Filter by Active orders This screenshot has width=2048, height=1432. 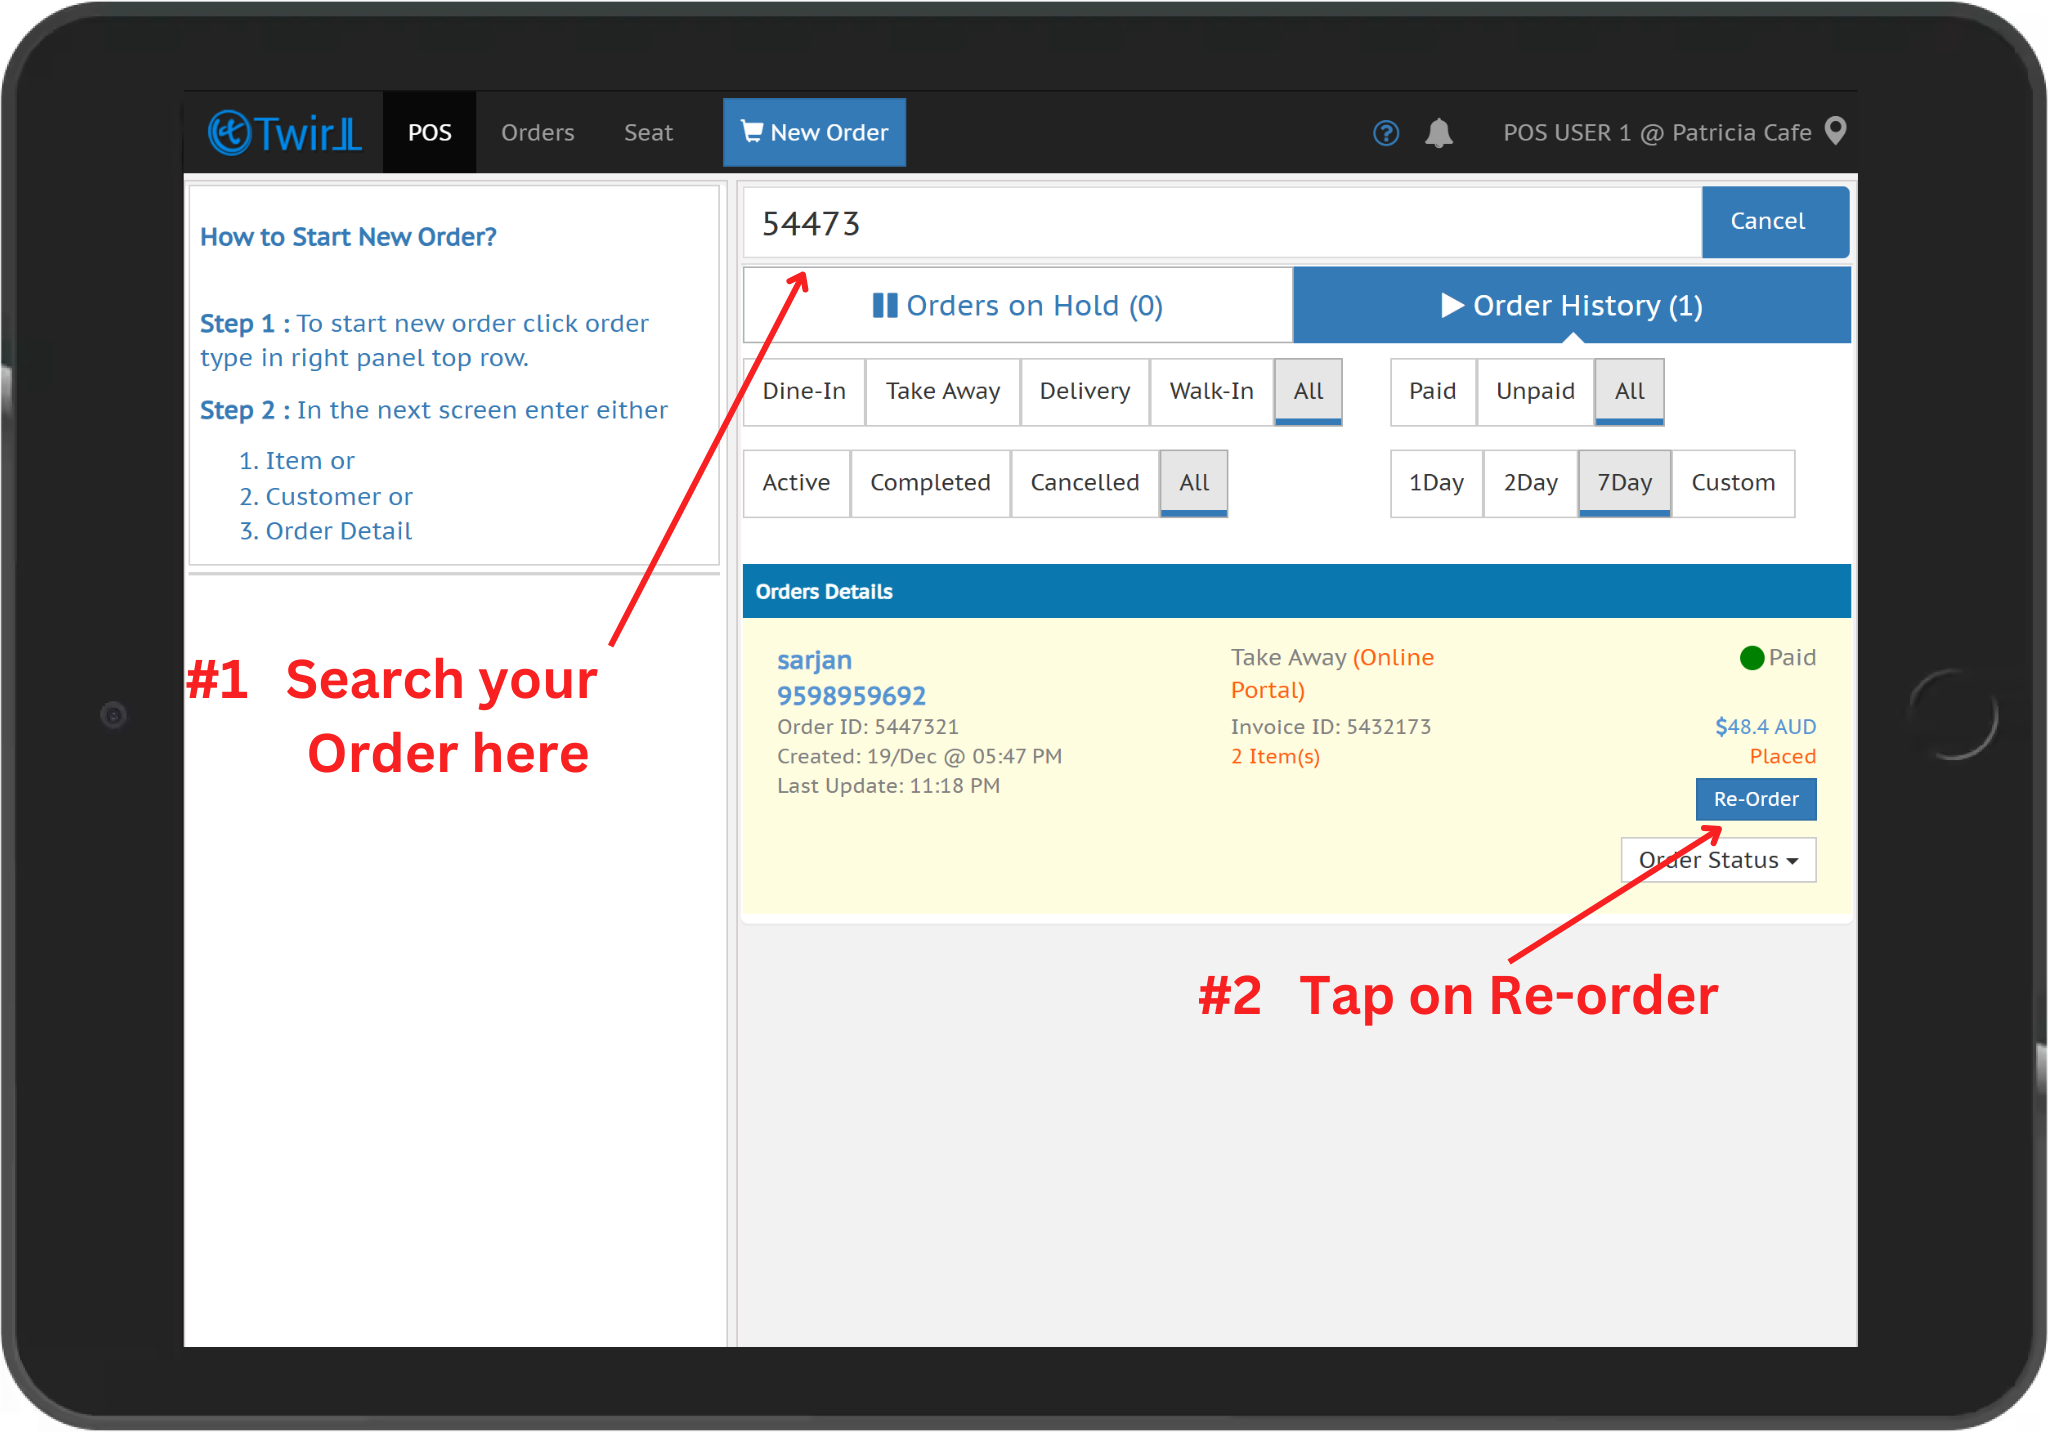(797, 484)
